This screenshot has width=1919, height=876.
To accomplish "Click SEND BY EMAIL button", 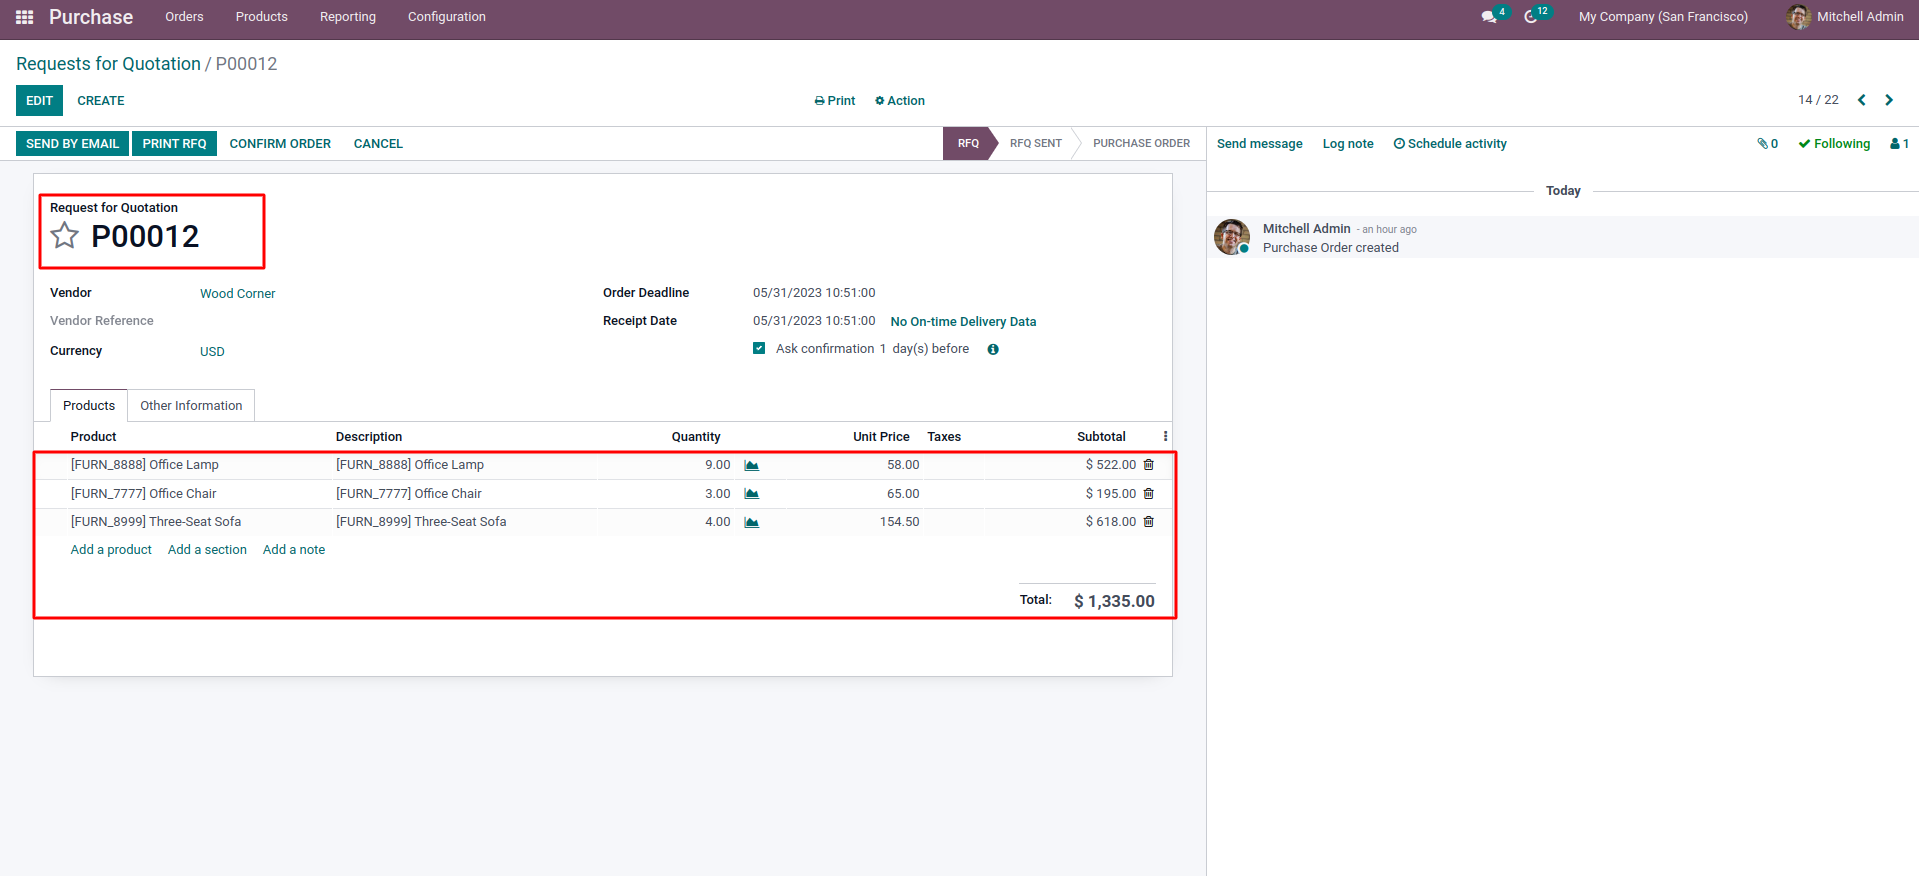I will 72,144.
